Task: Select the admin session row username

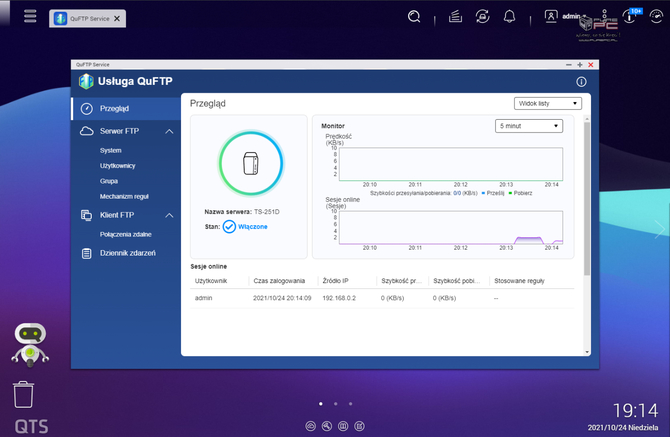Action: pyautogui.click(x=203, y=298)
